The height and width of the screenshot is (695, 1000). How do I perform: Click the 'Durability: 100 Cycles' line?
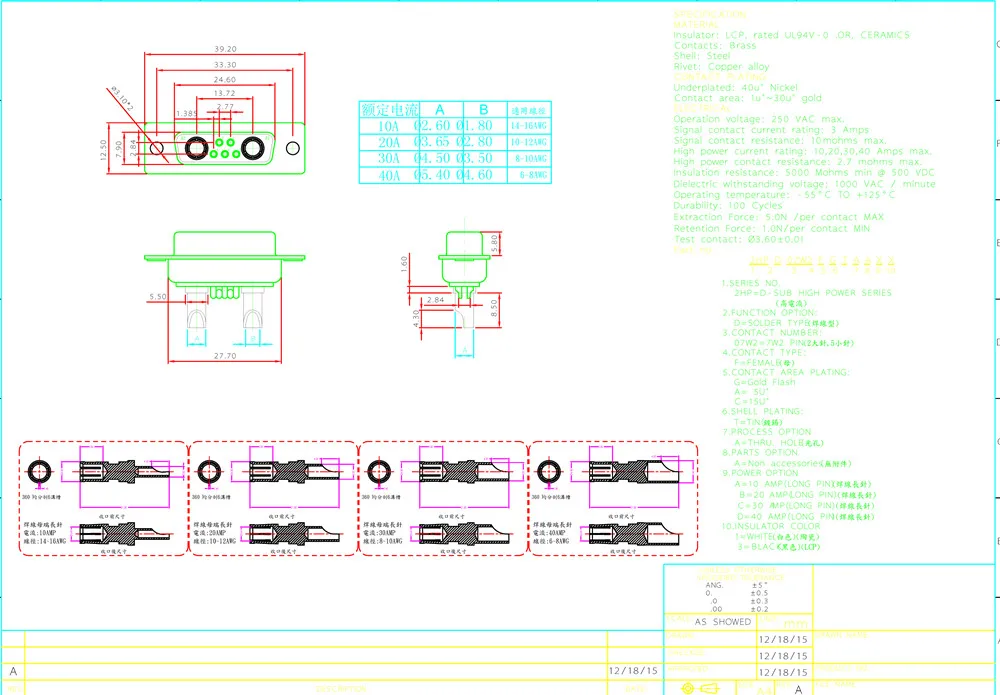(728, 206)
